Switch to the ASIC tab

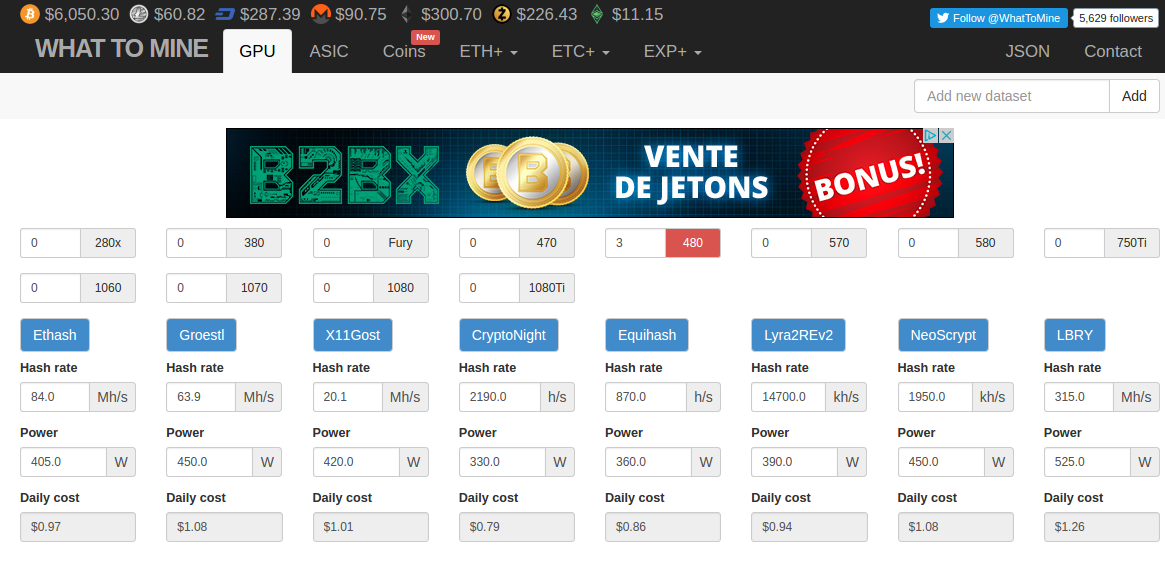coord(329,51)
